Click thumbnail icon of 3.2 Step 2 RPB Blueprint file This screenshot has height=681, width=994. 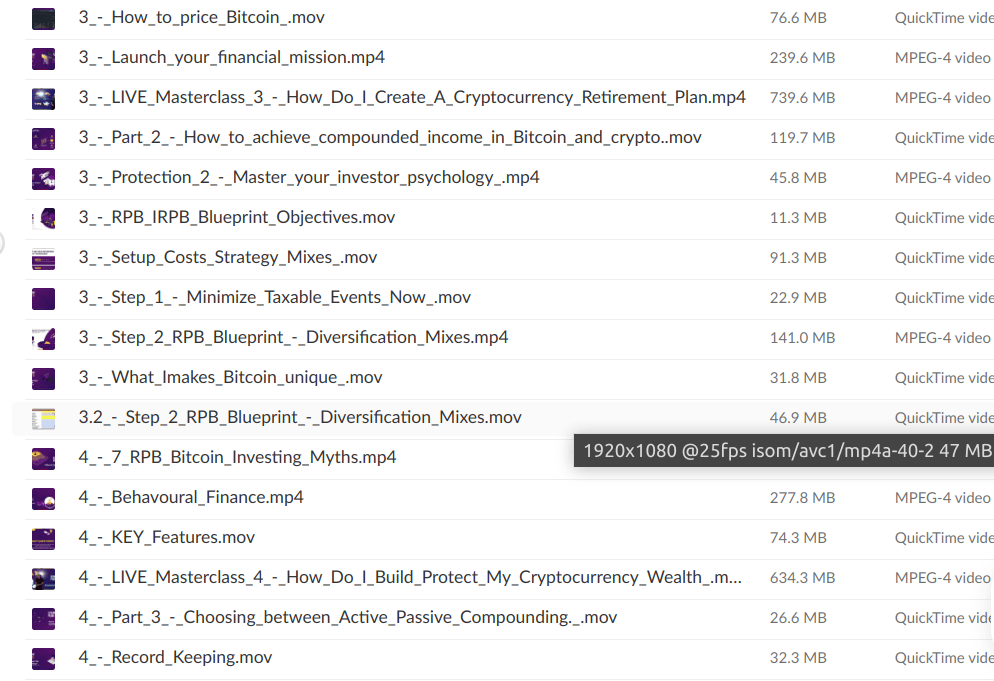coord(43,418)
